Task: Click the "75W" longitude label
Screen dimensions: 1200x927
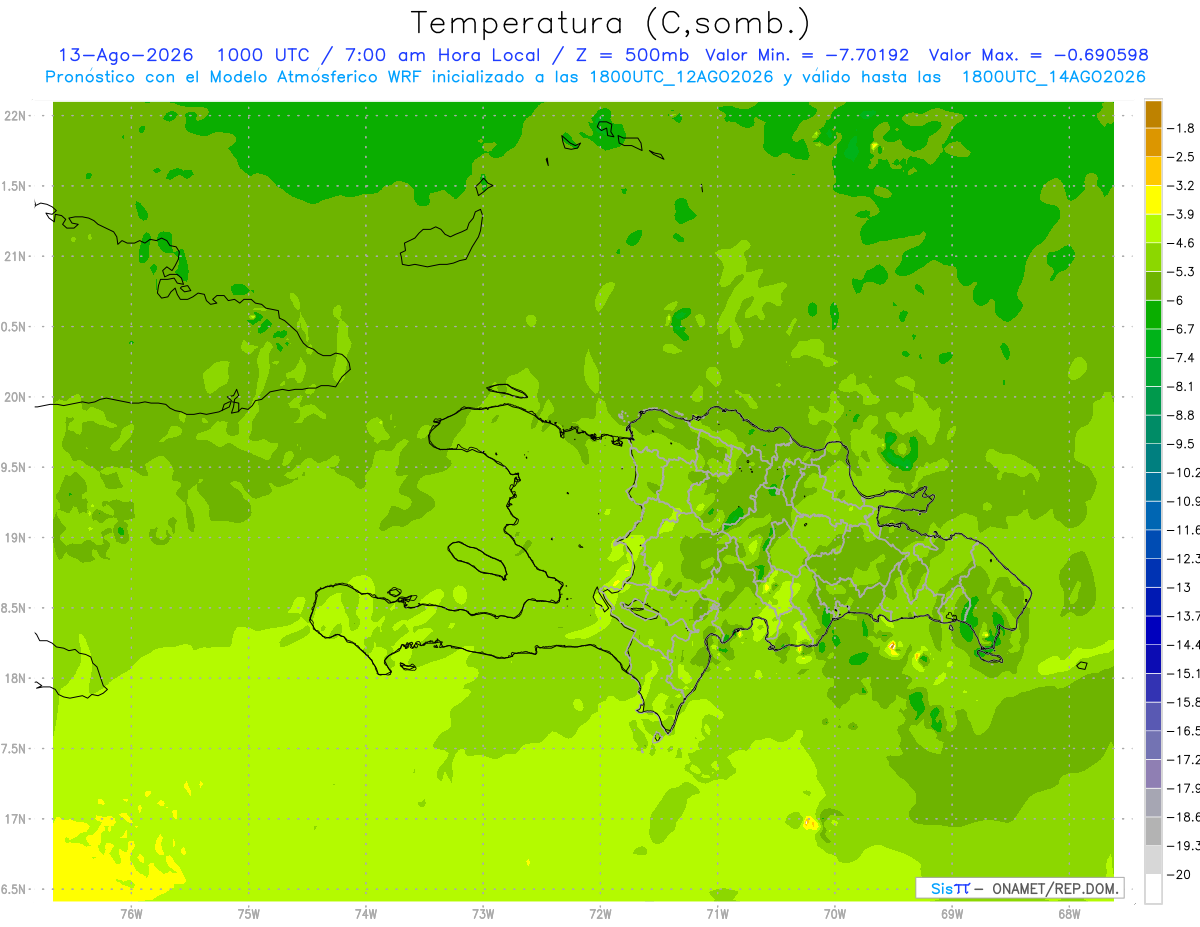Action: [249, 913]
